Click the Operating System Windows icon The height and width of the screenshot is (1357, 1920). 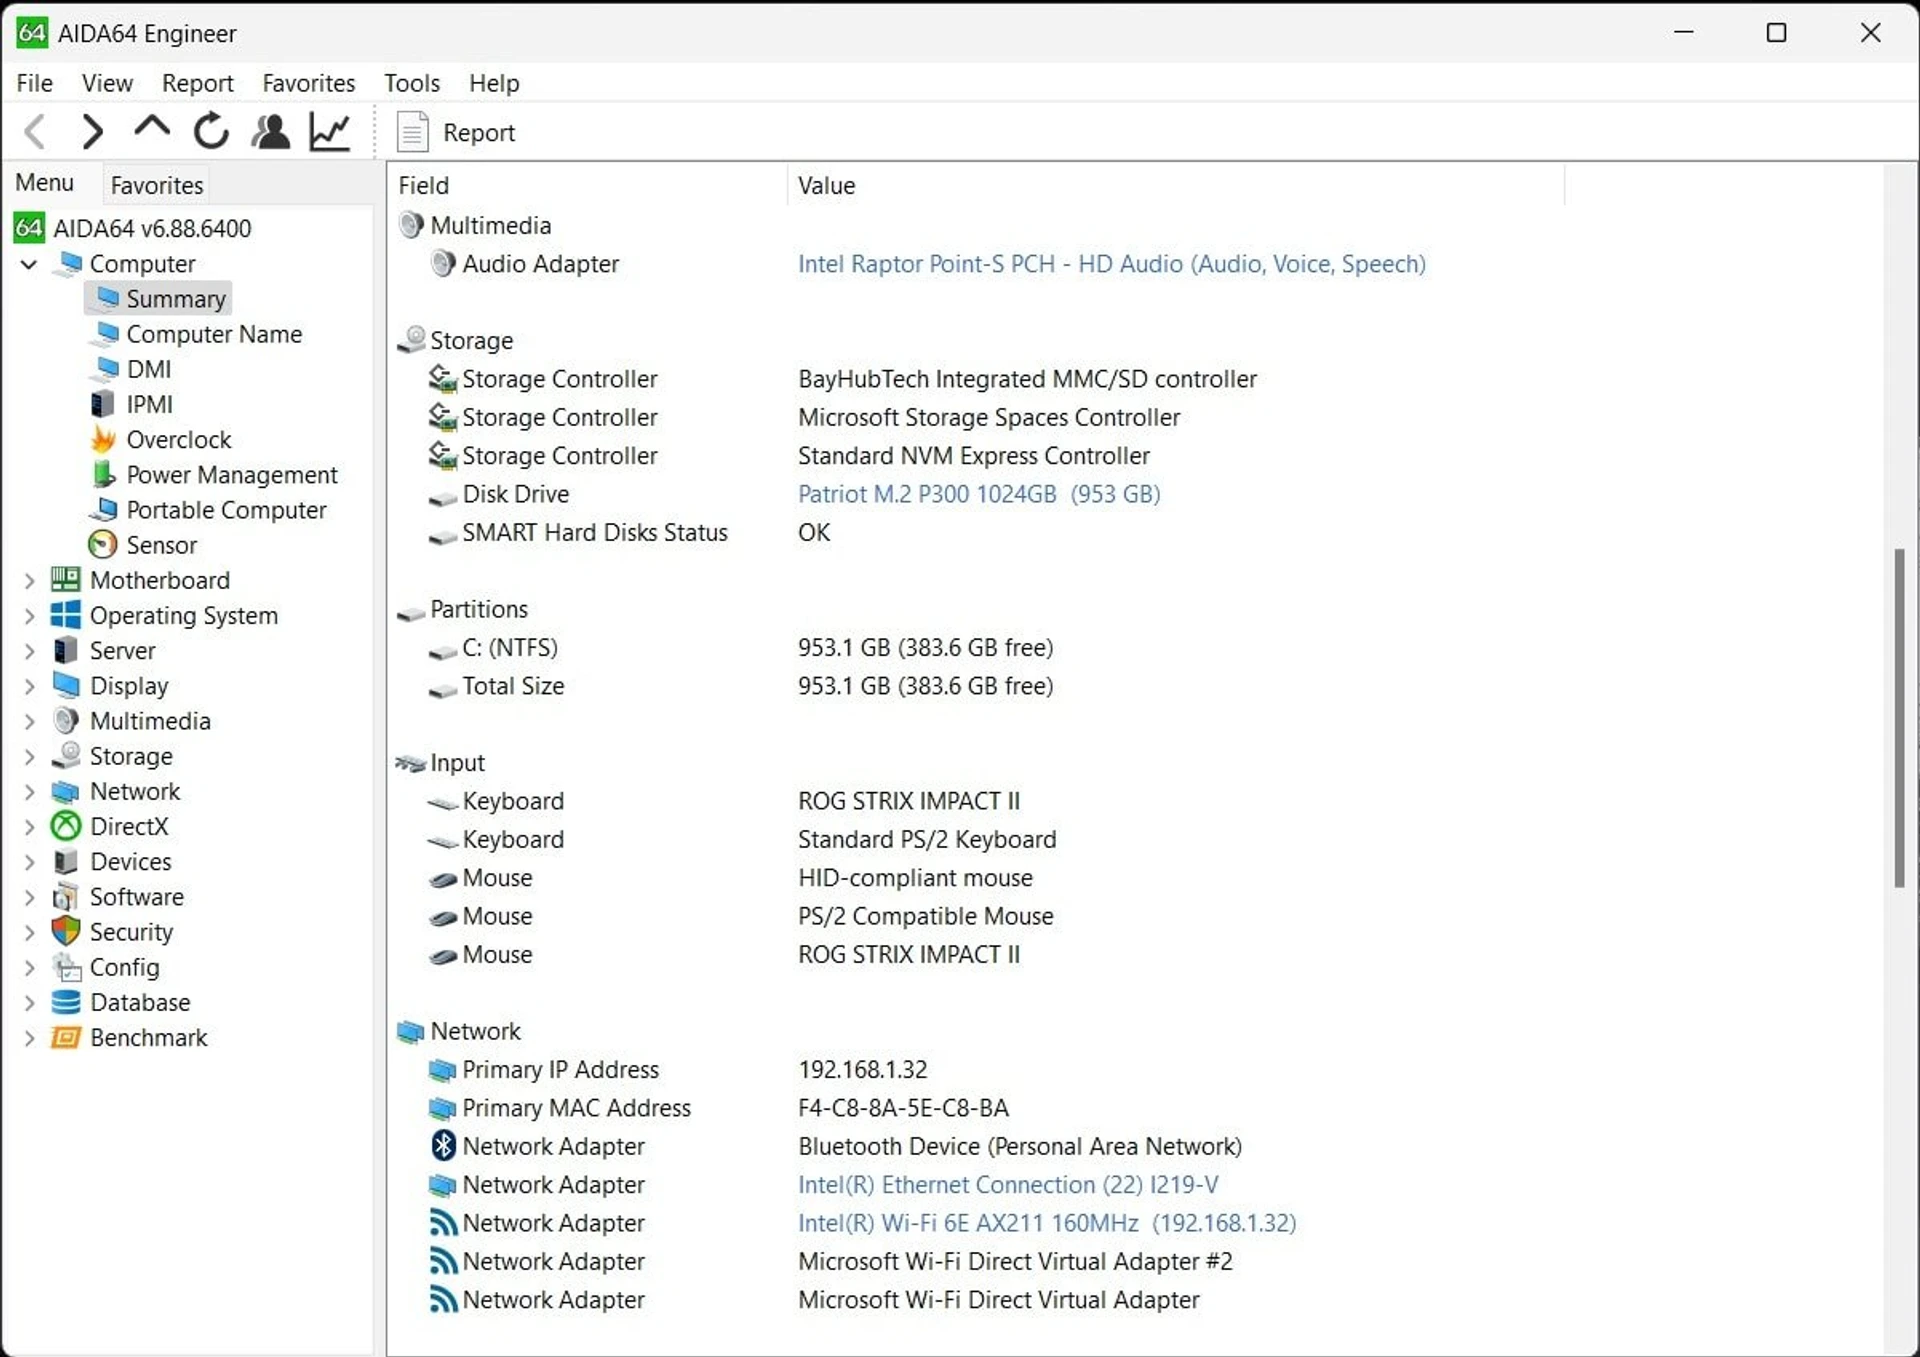click(x=66, y=614)
